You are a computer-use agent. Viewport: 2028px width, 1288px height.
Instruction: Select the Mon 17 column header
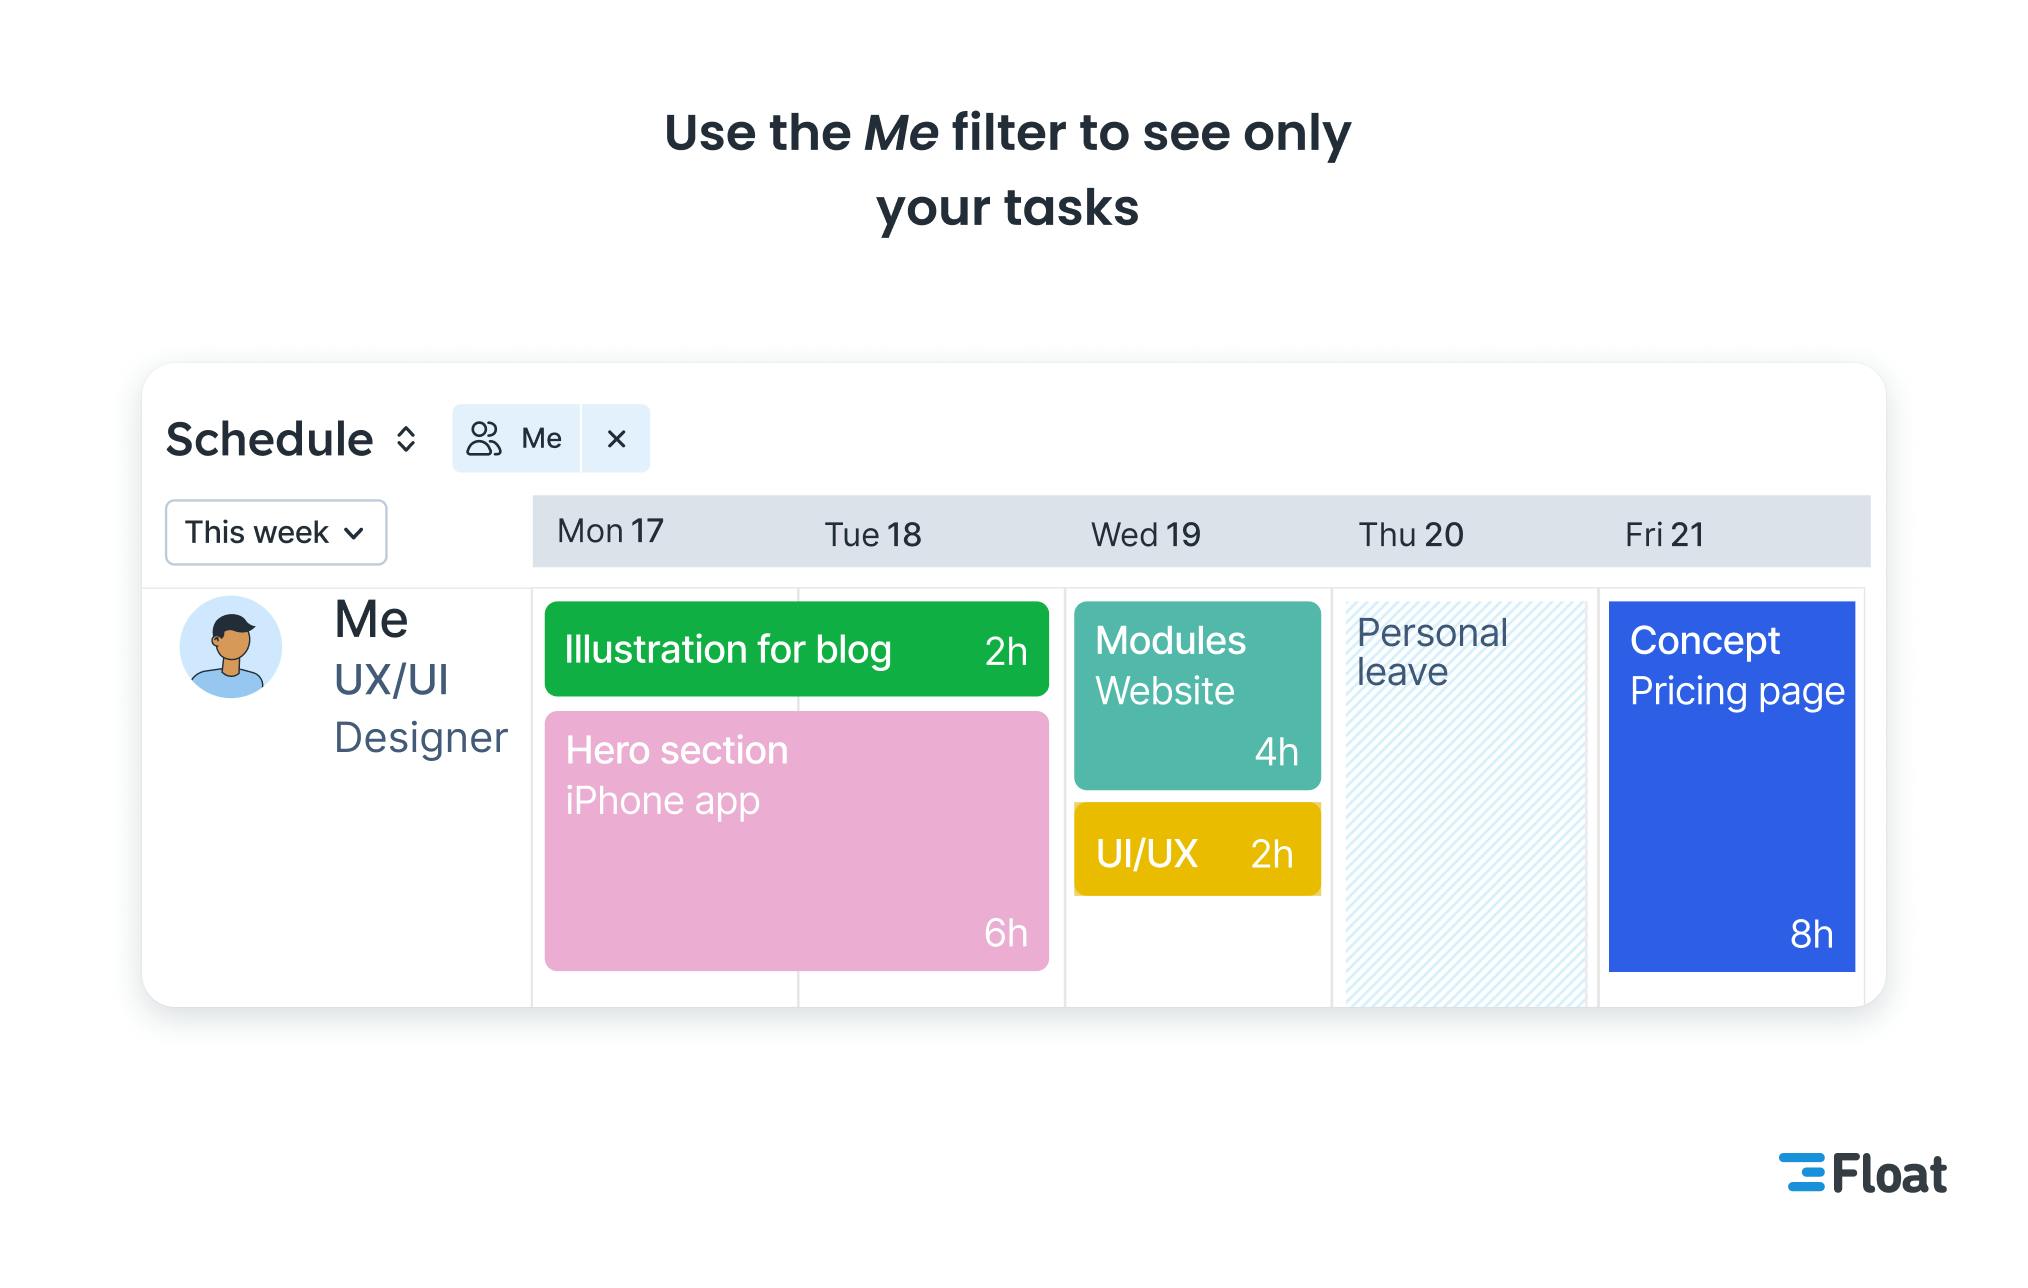610,532
